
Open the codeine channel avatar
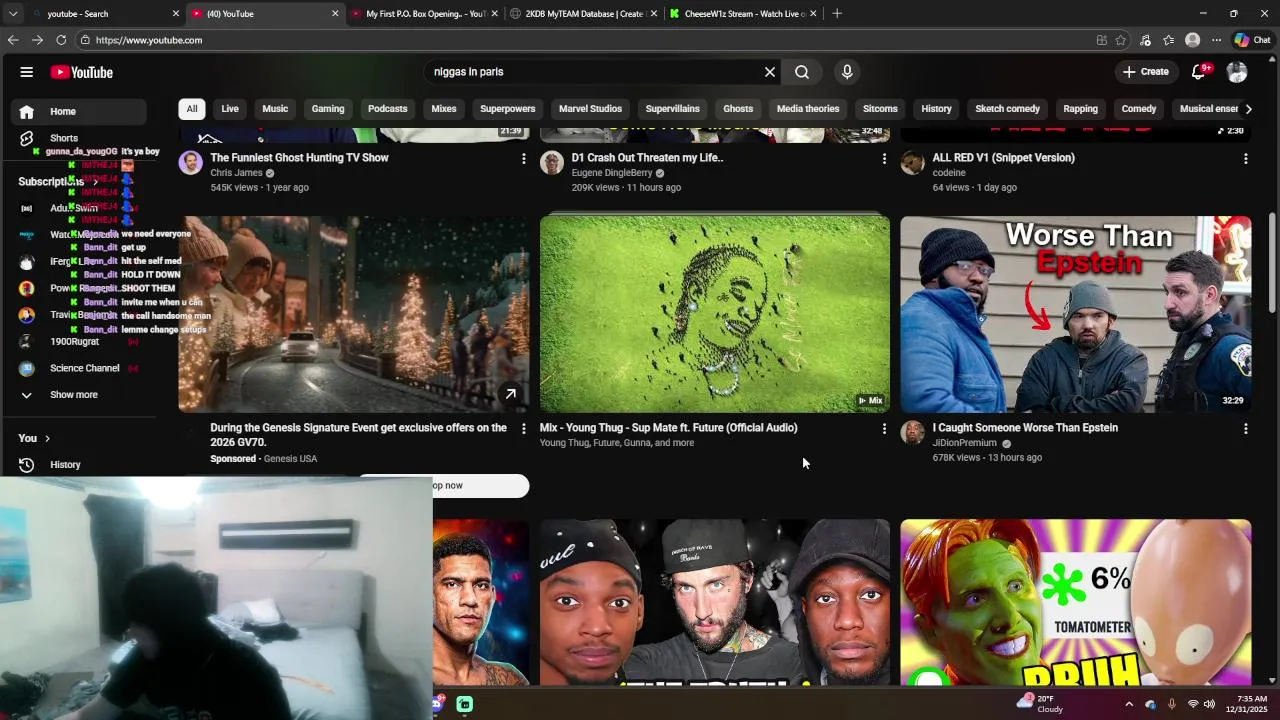913,163
